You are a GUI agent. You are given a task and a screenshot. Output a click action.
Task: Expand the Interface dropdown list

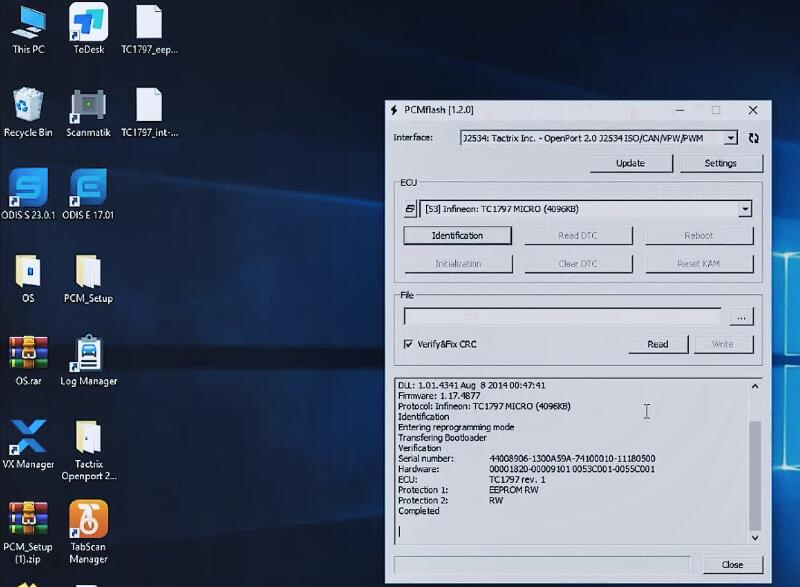click(x=731, y=138)
